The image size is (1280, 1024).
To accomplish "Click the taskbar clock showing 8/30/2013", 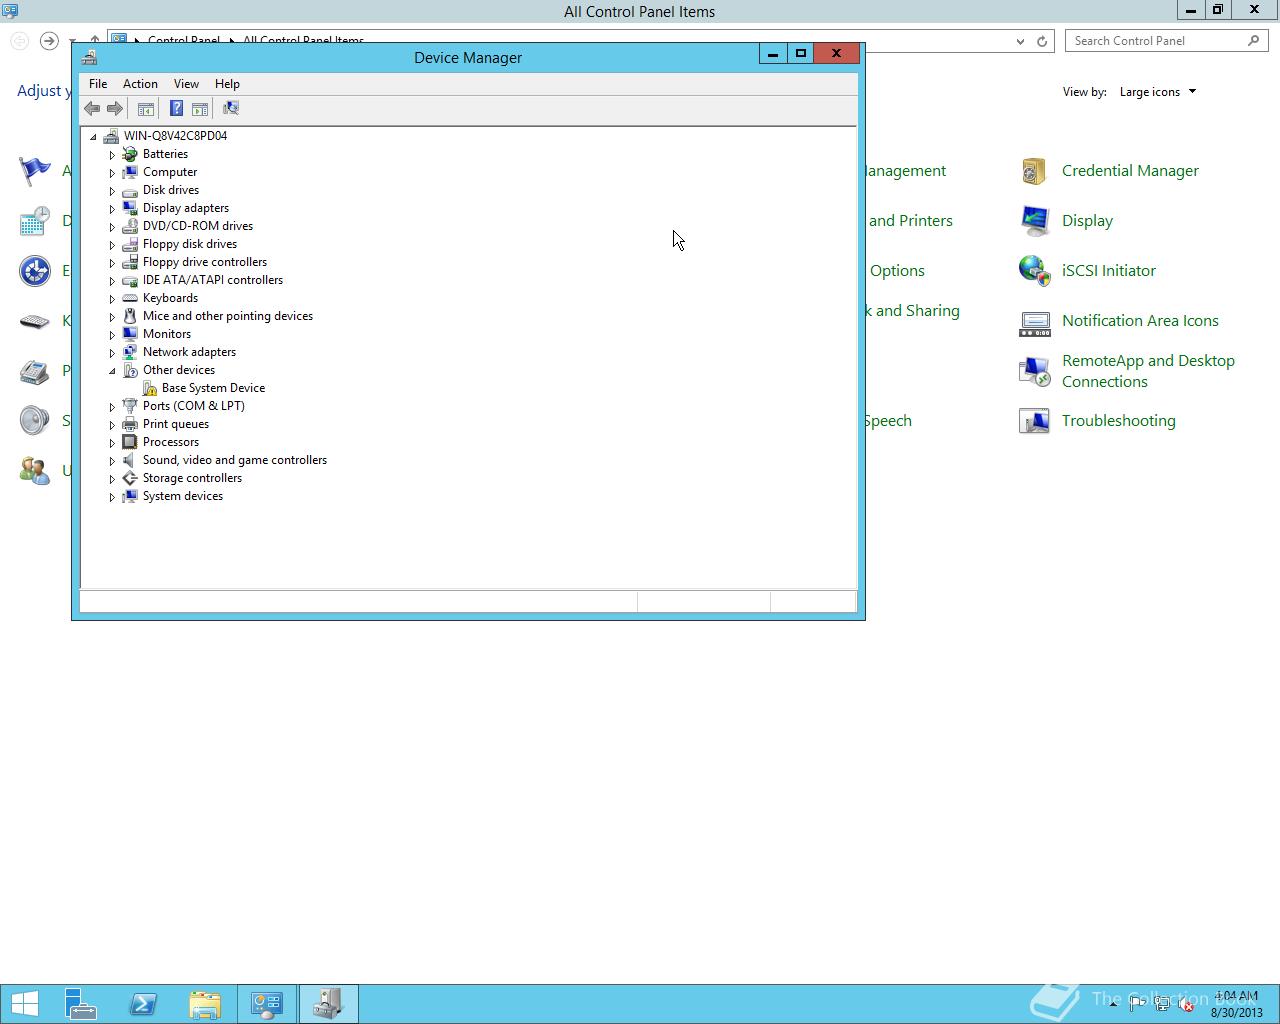I will click(x=1236, y=1004).
